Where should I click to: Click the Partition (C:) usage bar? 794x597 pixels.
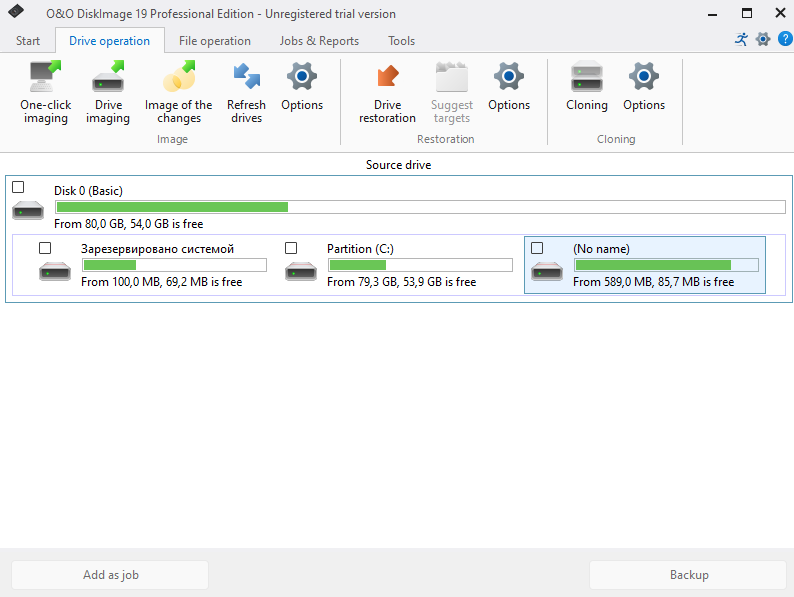[x=420, y=265]
